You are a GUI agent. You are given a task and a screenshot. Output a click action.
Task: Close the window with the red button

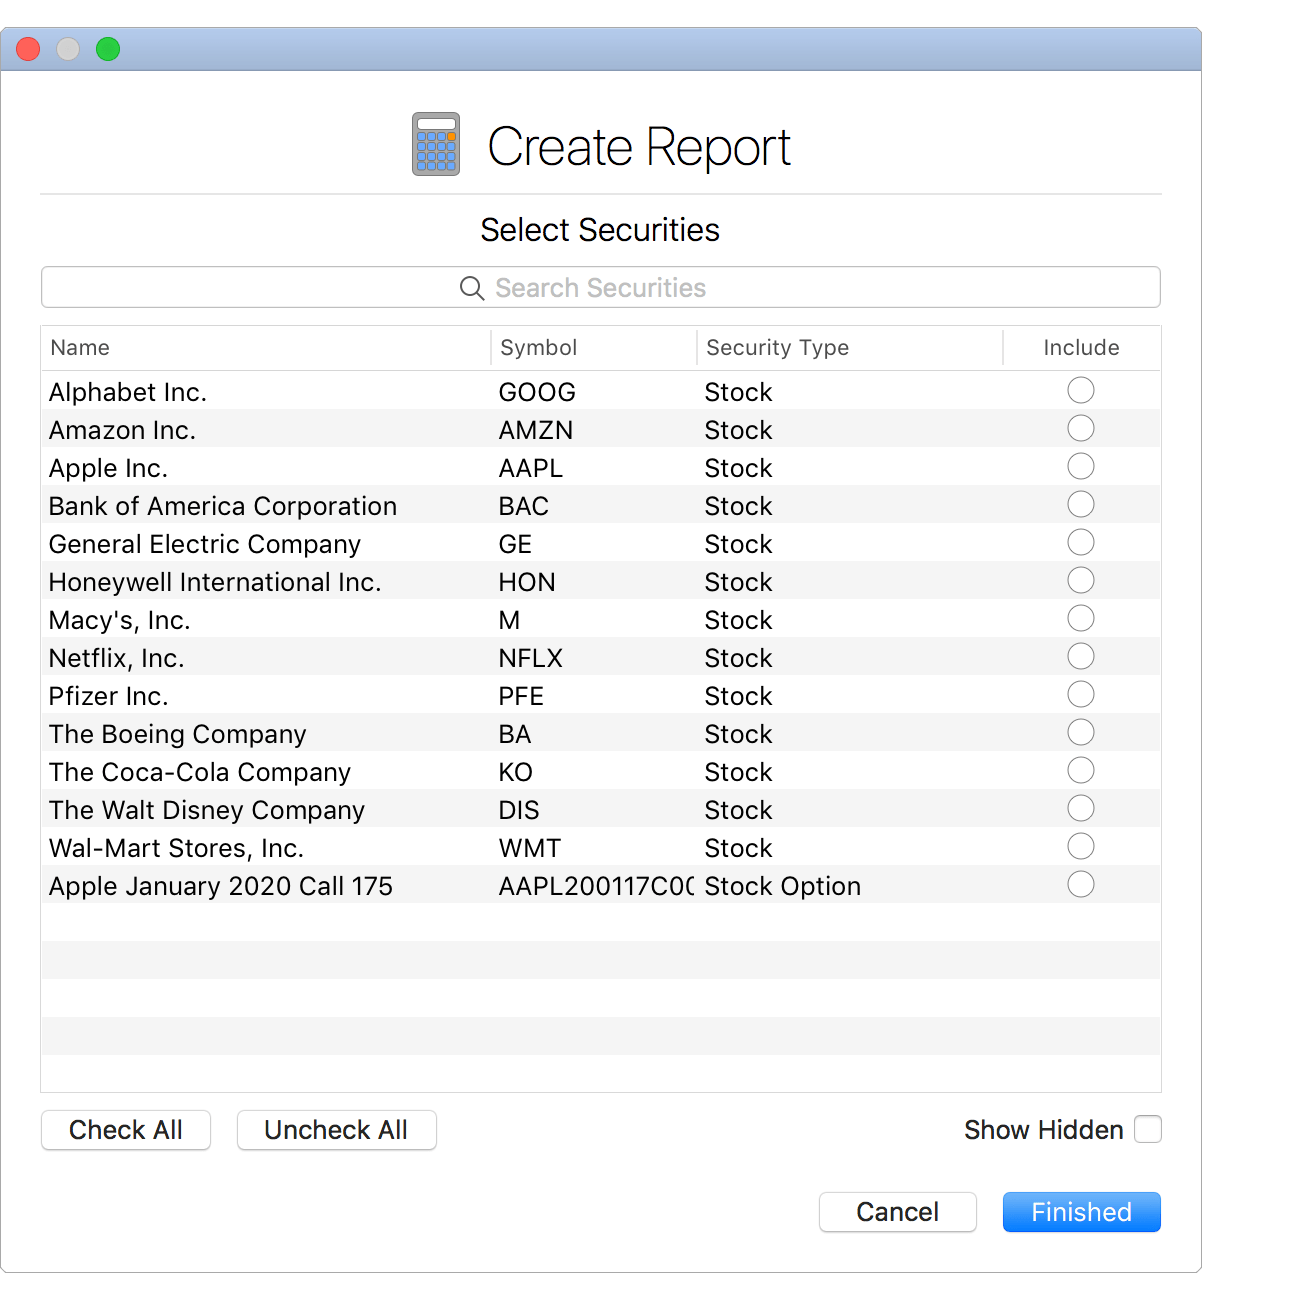(28, 49)
